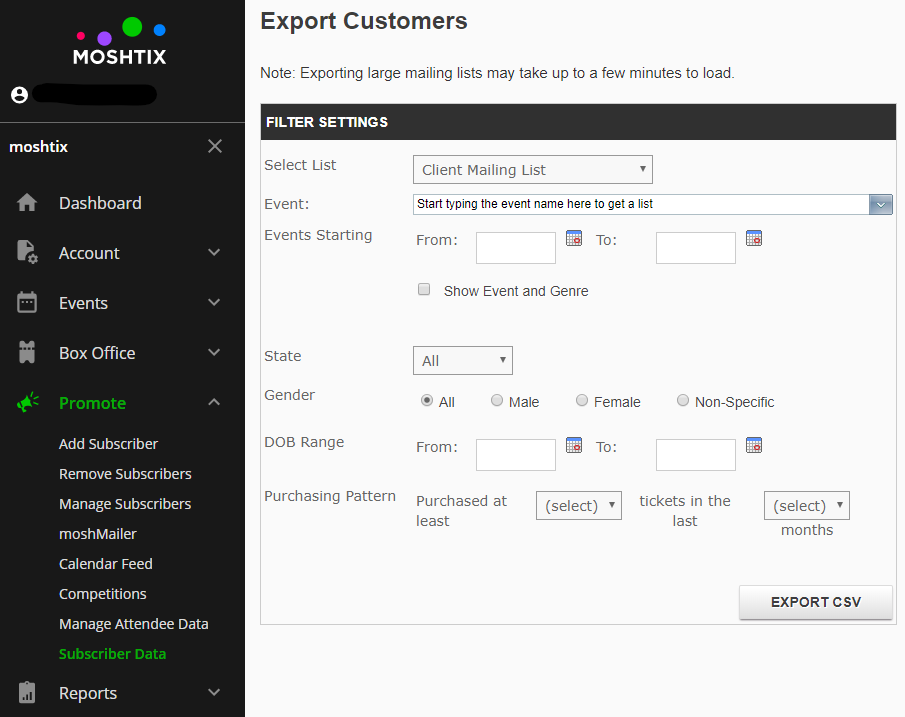Open the moshMailer link
Image resolution: width=905 pixels, height=717 pixels.
click(x=98, y=534)
